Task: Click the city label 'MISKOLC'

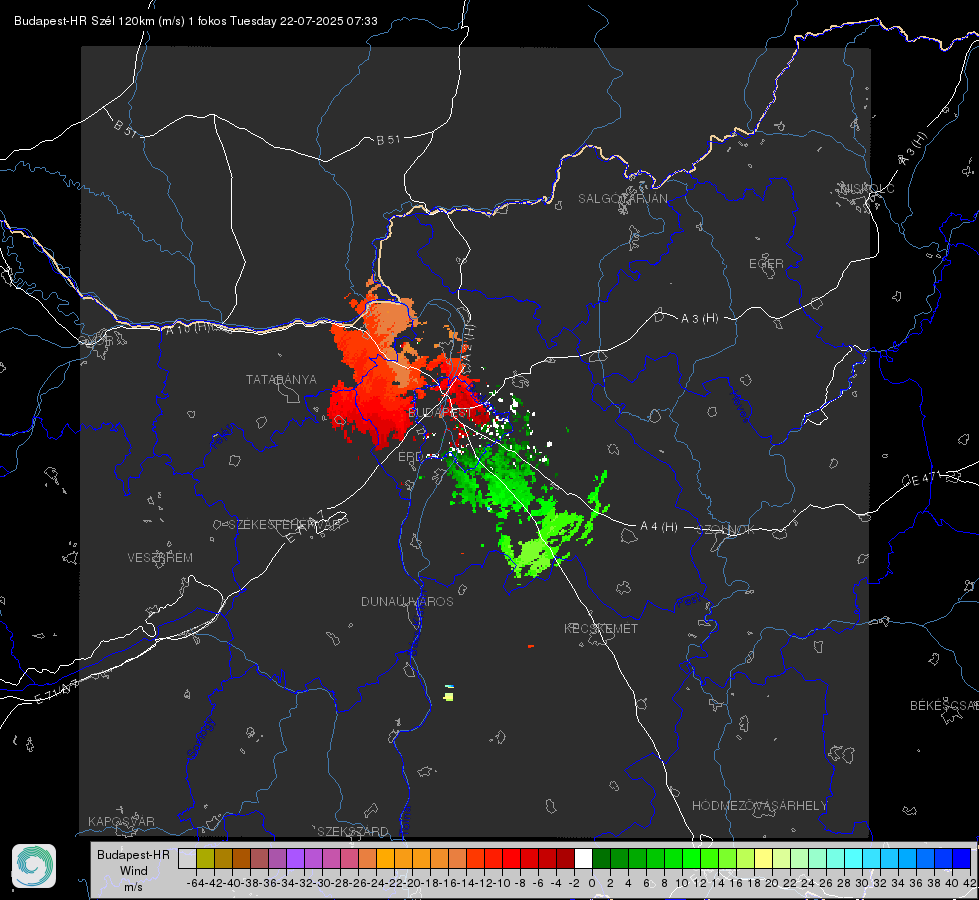Action: click(867, 189)
